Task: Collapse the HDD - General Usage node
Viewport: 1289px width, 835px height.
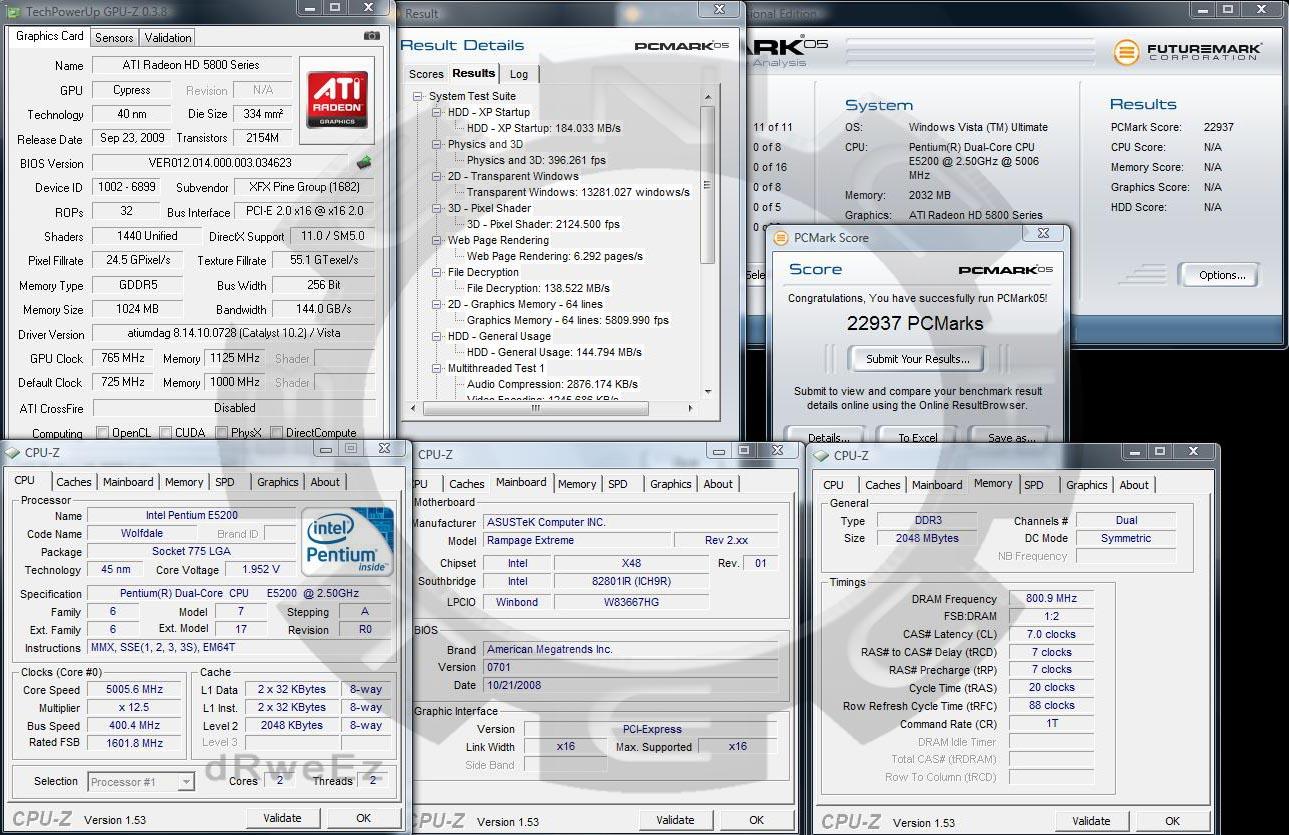Action: click(x=436, y=336)
